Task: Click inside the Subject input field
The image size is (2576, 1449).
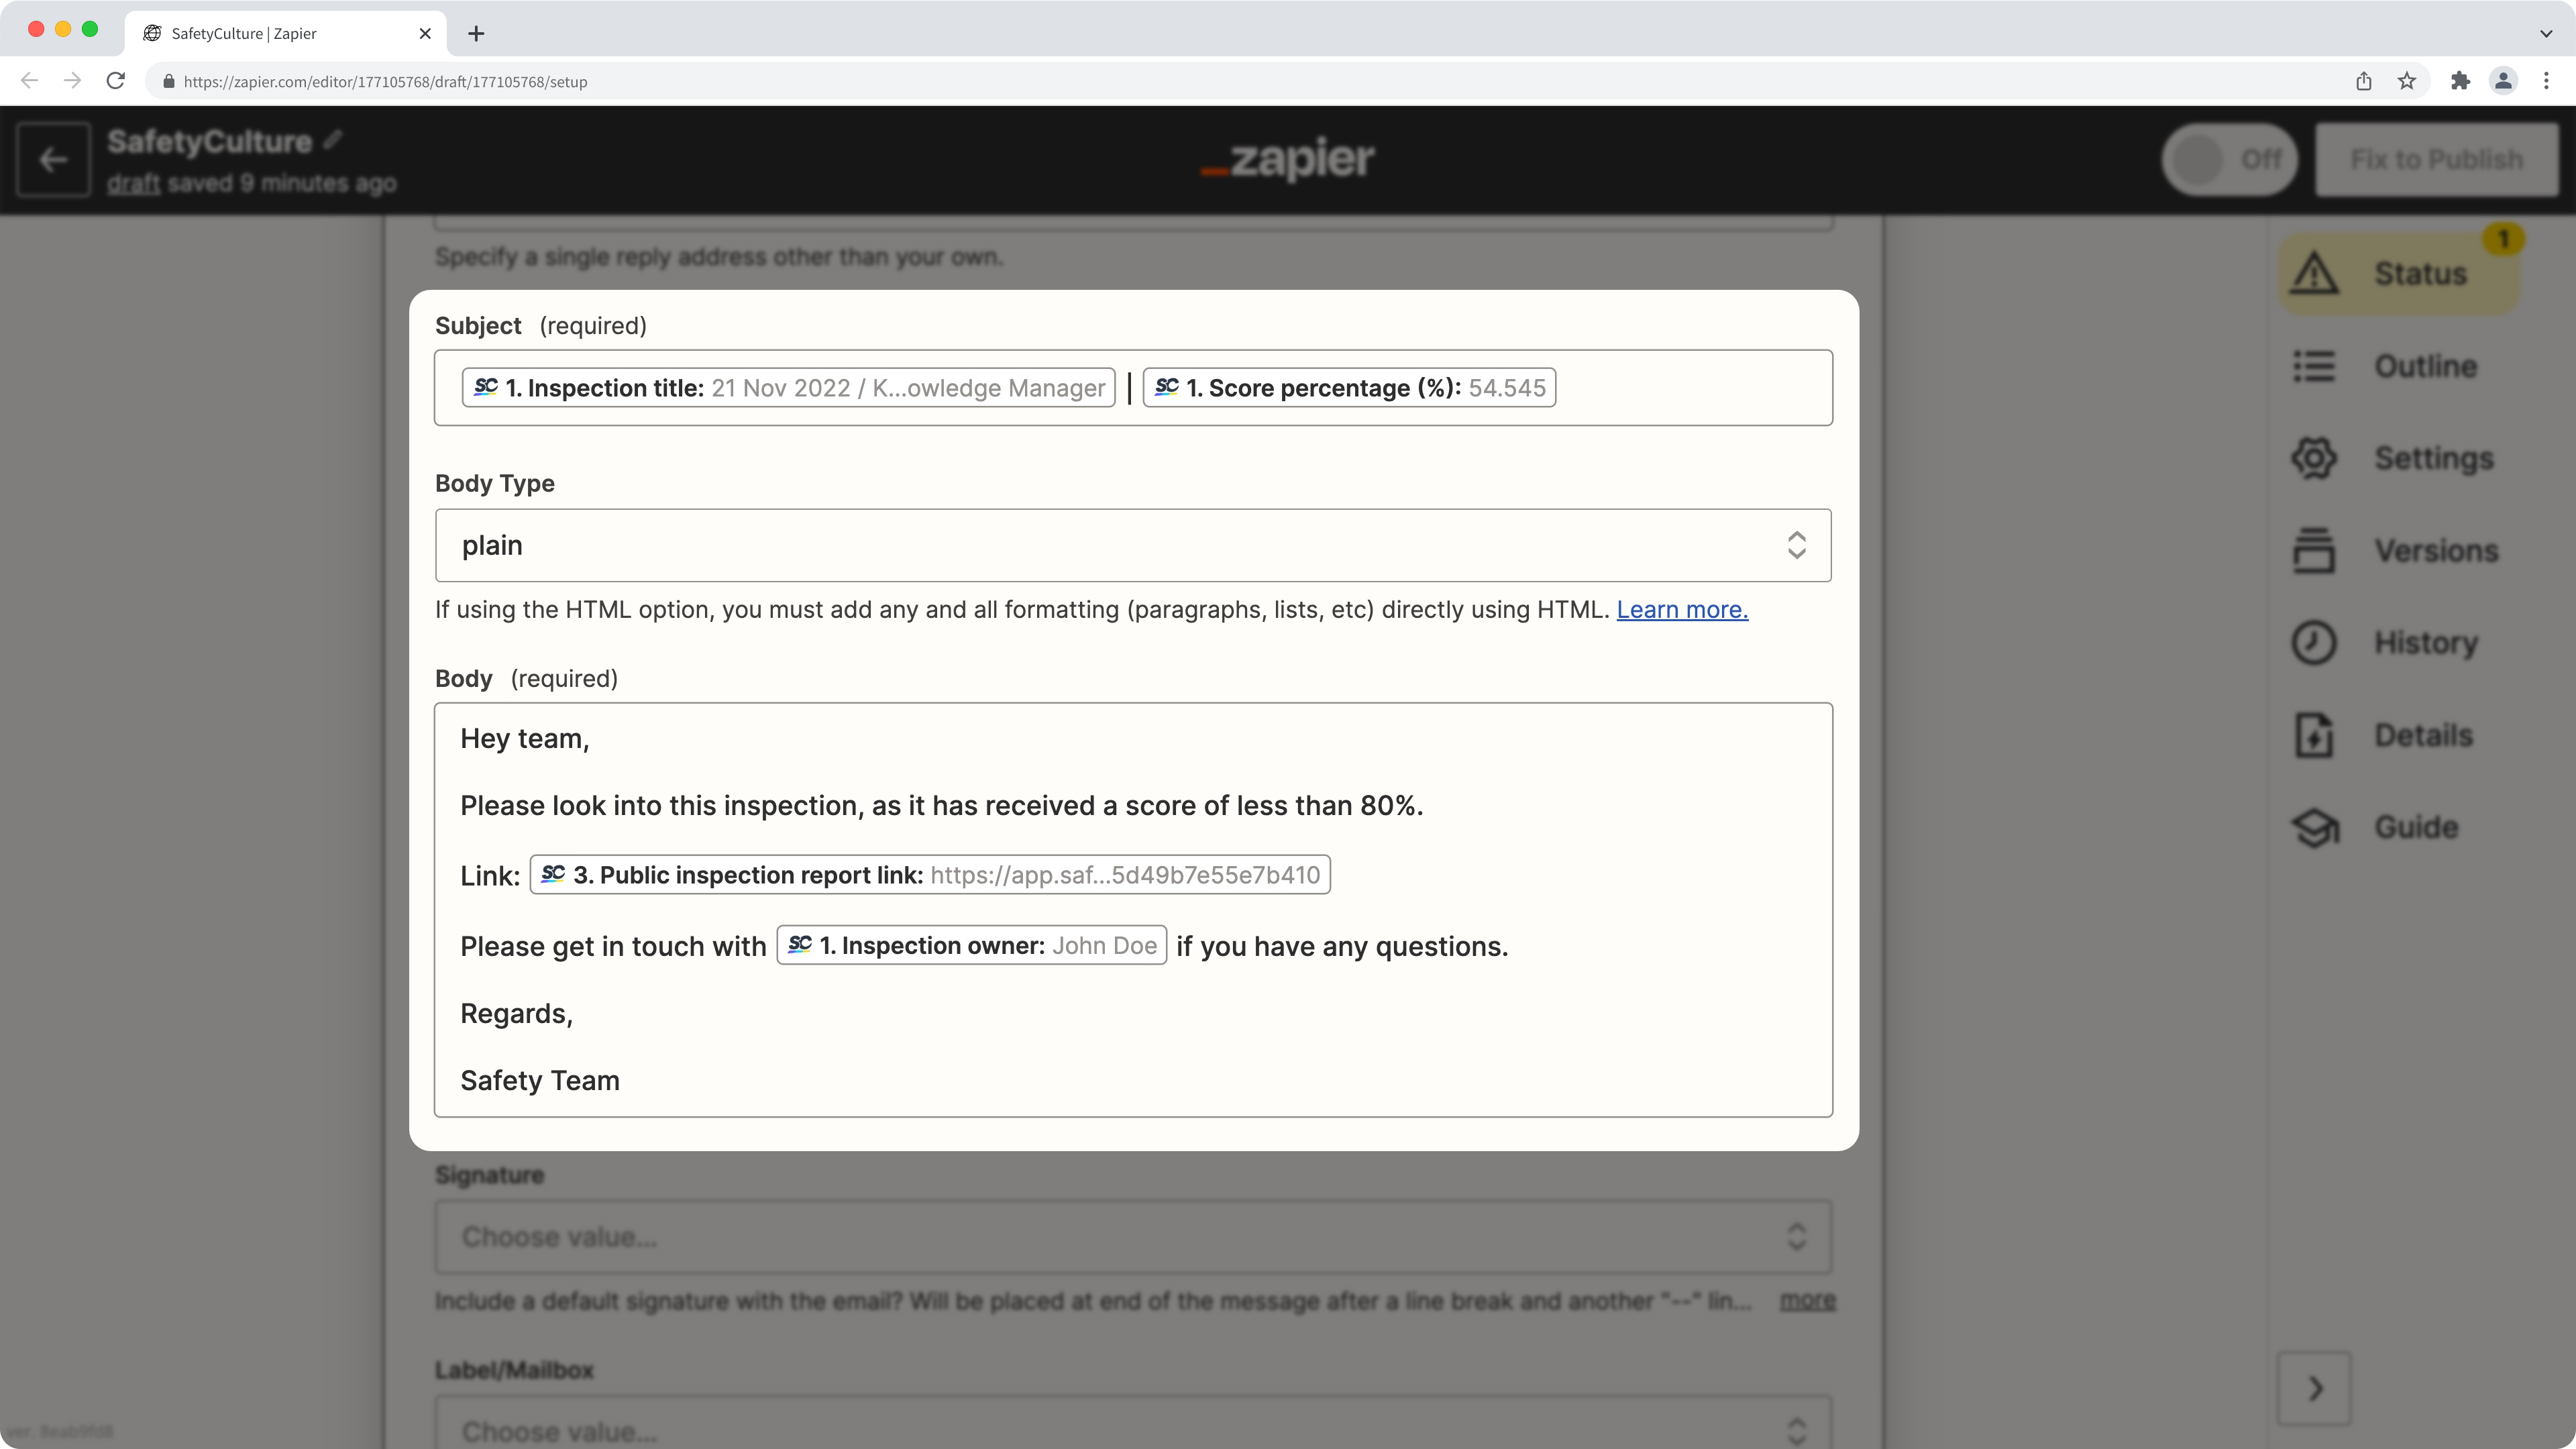Action: point(1133,388)
